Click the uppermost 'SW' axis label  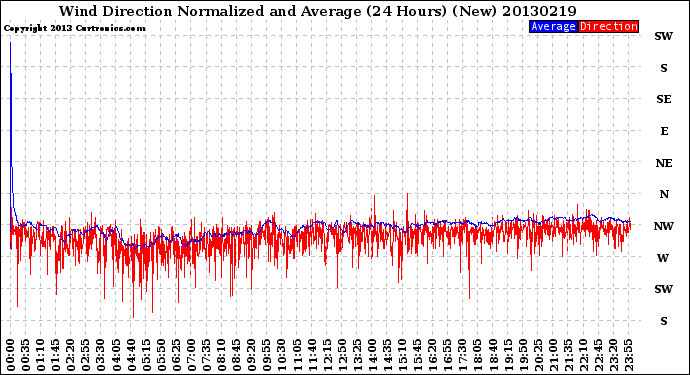[664, 36]
